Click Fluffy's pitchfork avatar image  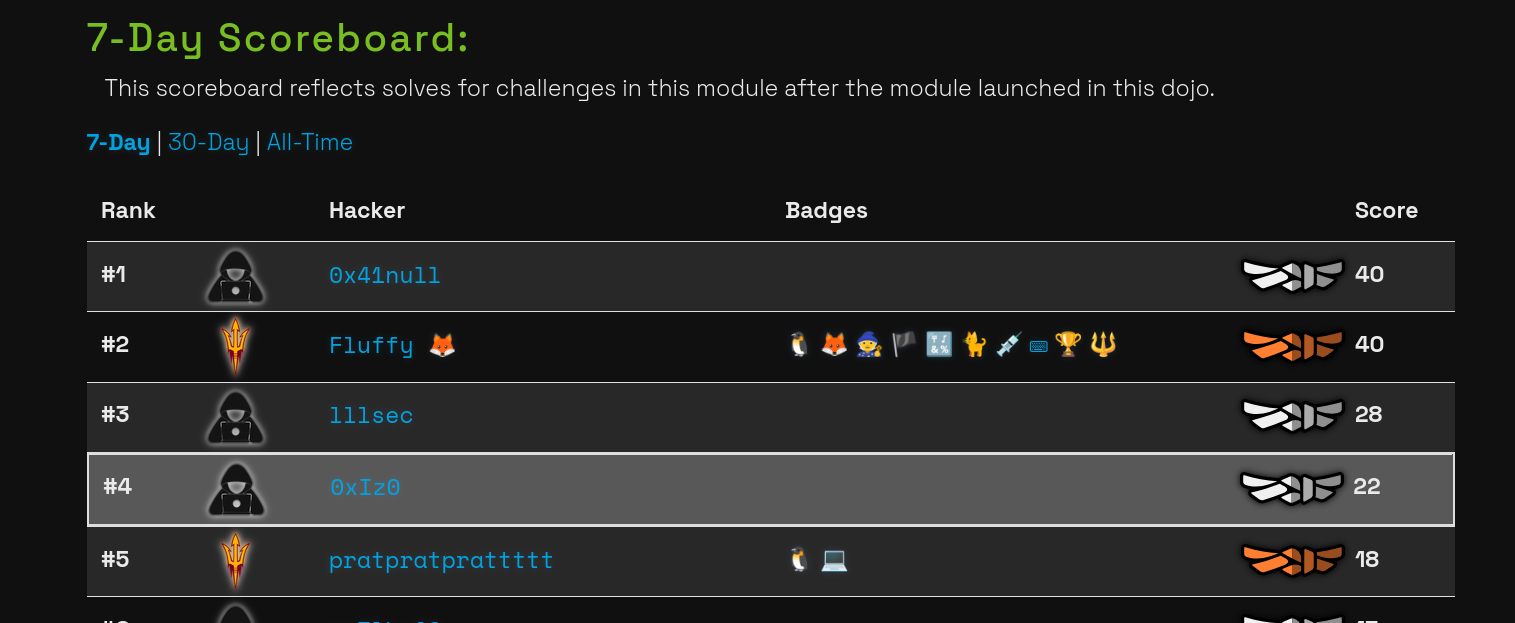[235, 346]
